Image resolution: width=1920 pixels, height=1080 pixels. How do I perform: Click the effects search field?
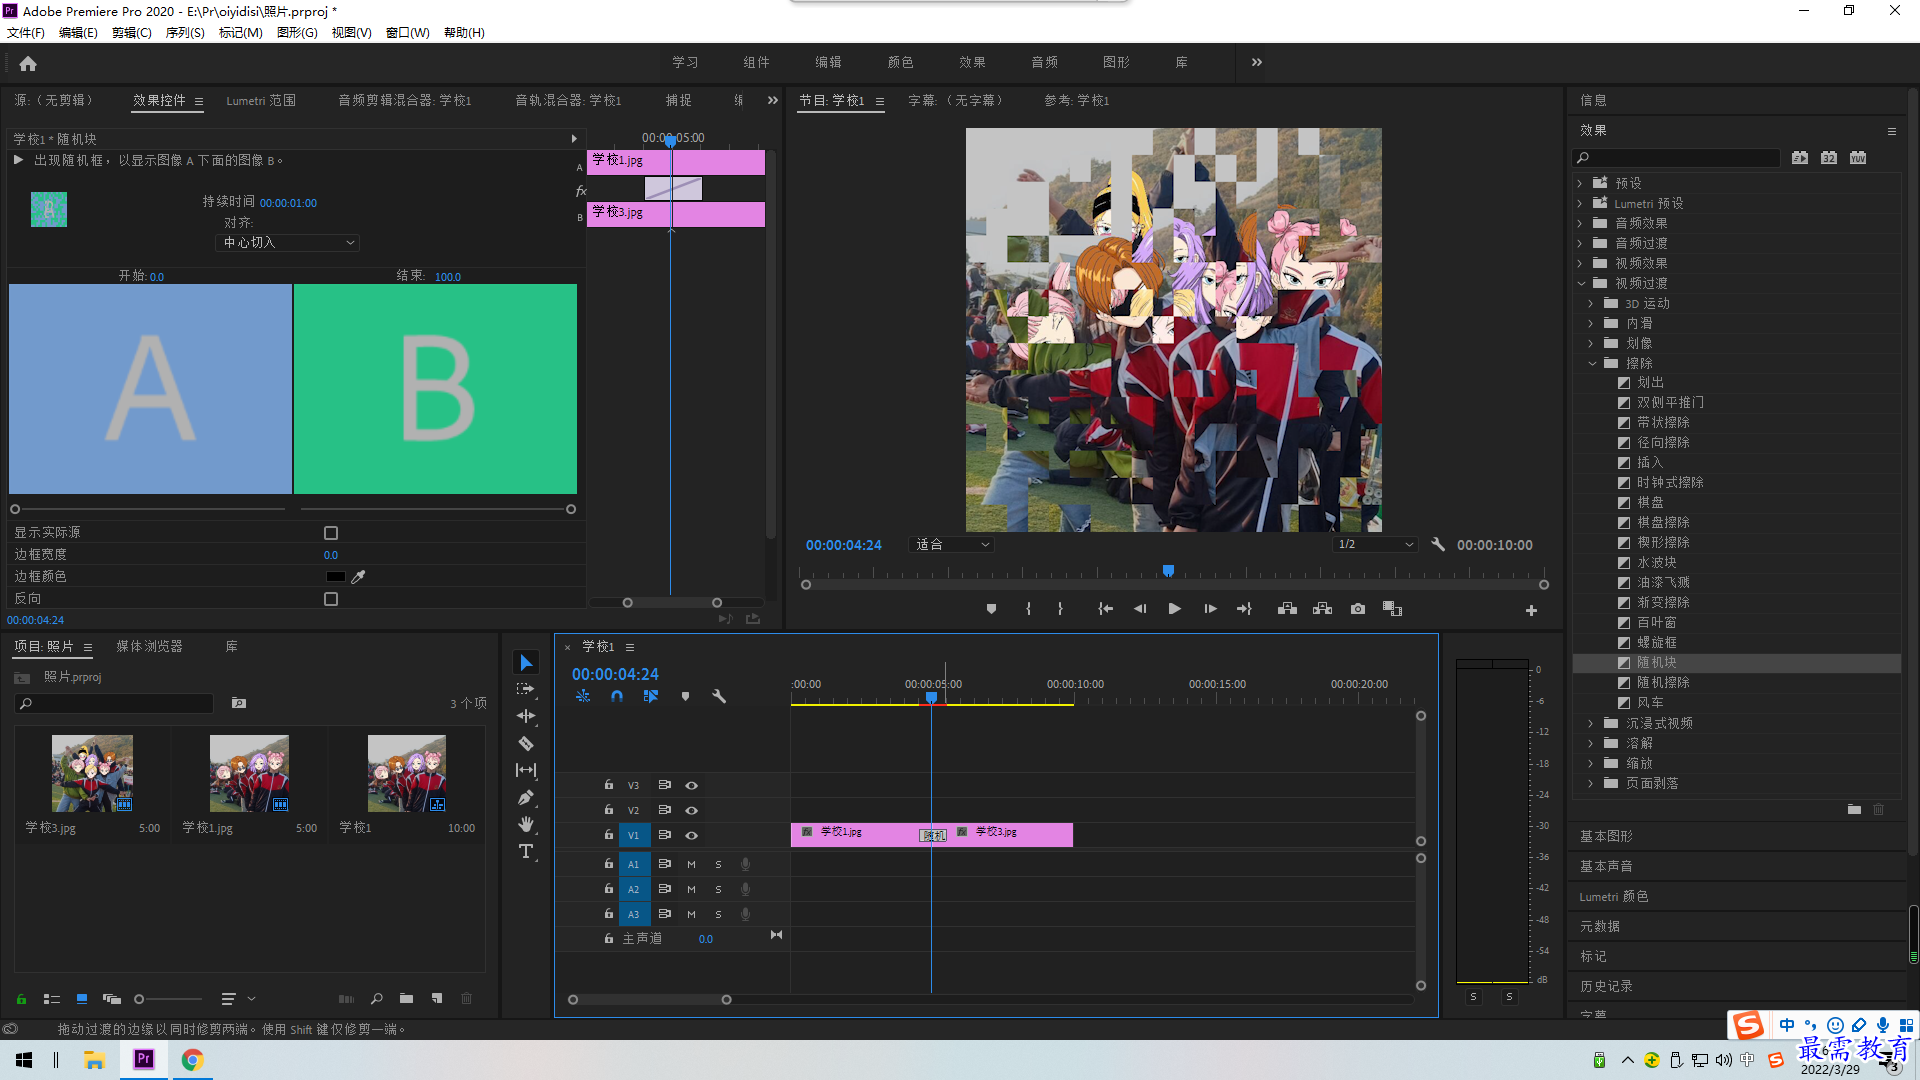tap(1676, 158)
